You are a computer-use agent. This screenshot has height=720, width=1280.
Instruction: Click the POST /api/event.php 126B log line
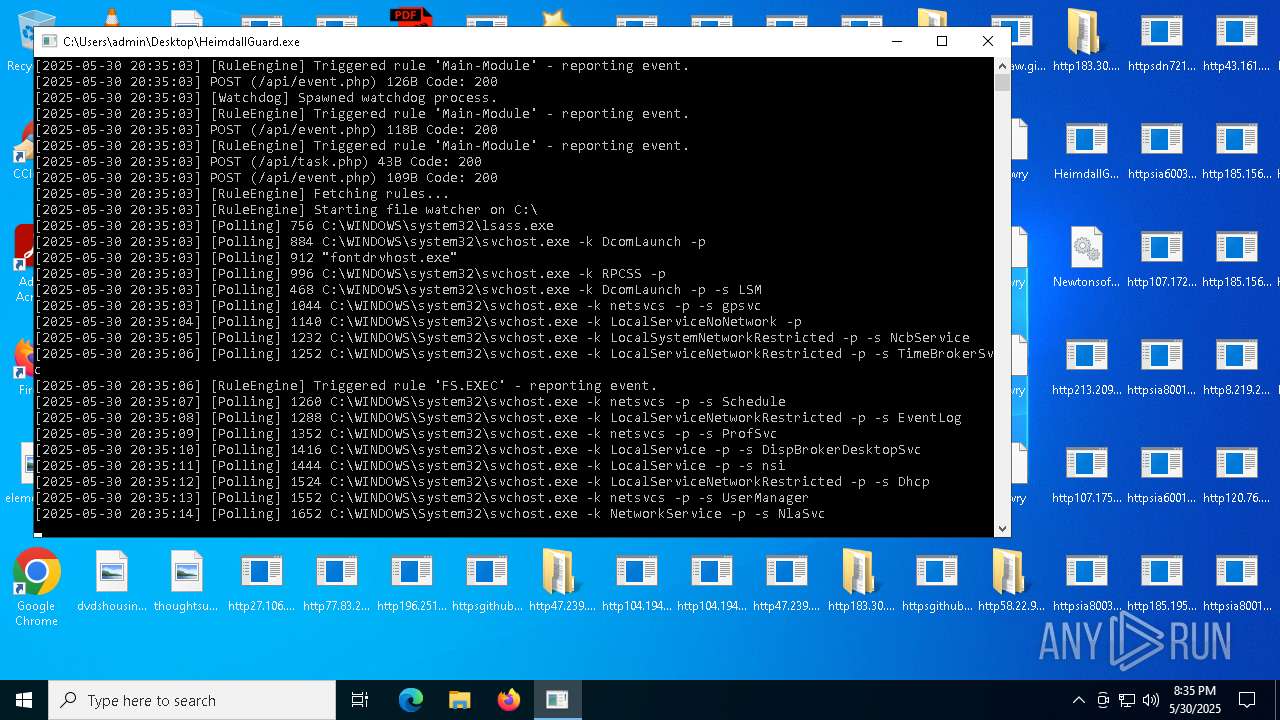click(x=266, y=82)
